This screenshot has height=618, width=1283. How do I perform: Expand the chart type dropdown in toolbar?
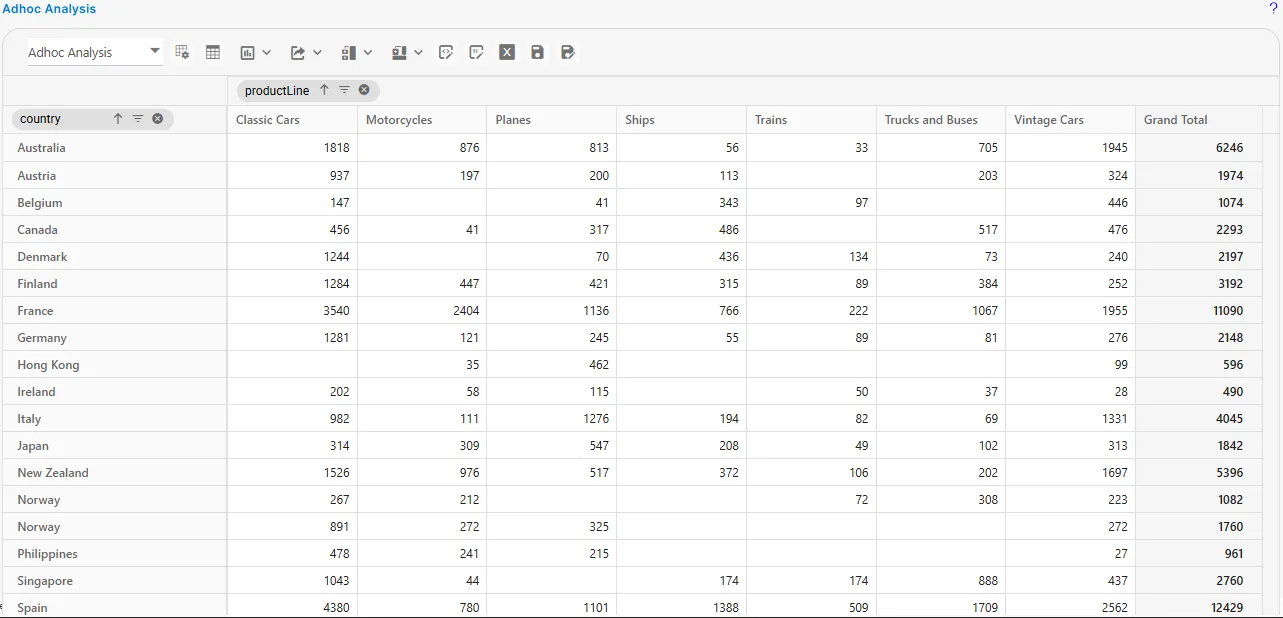click(255, 52)
